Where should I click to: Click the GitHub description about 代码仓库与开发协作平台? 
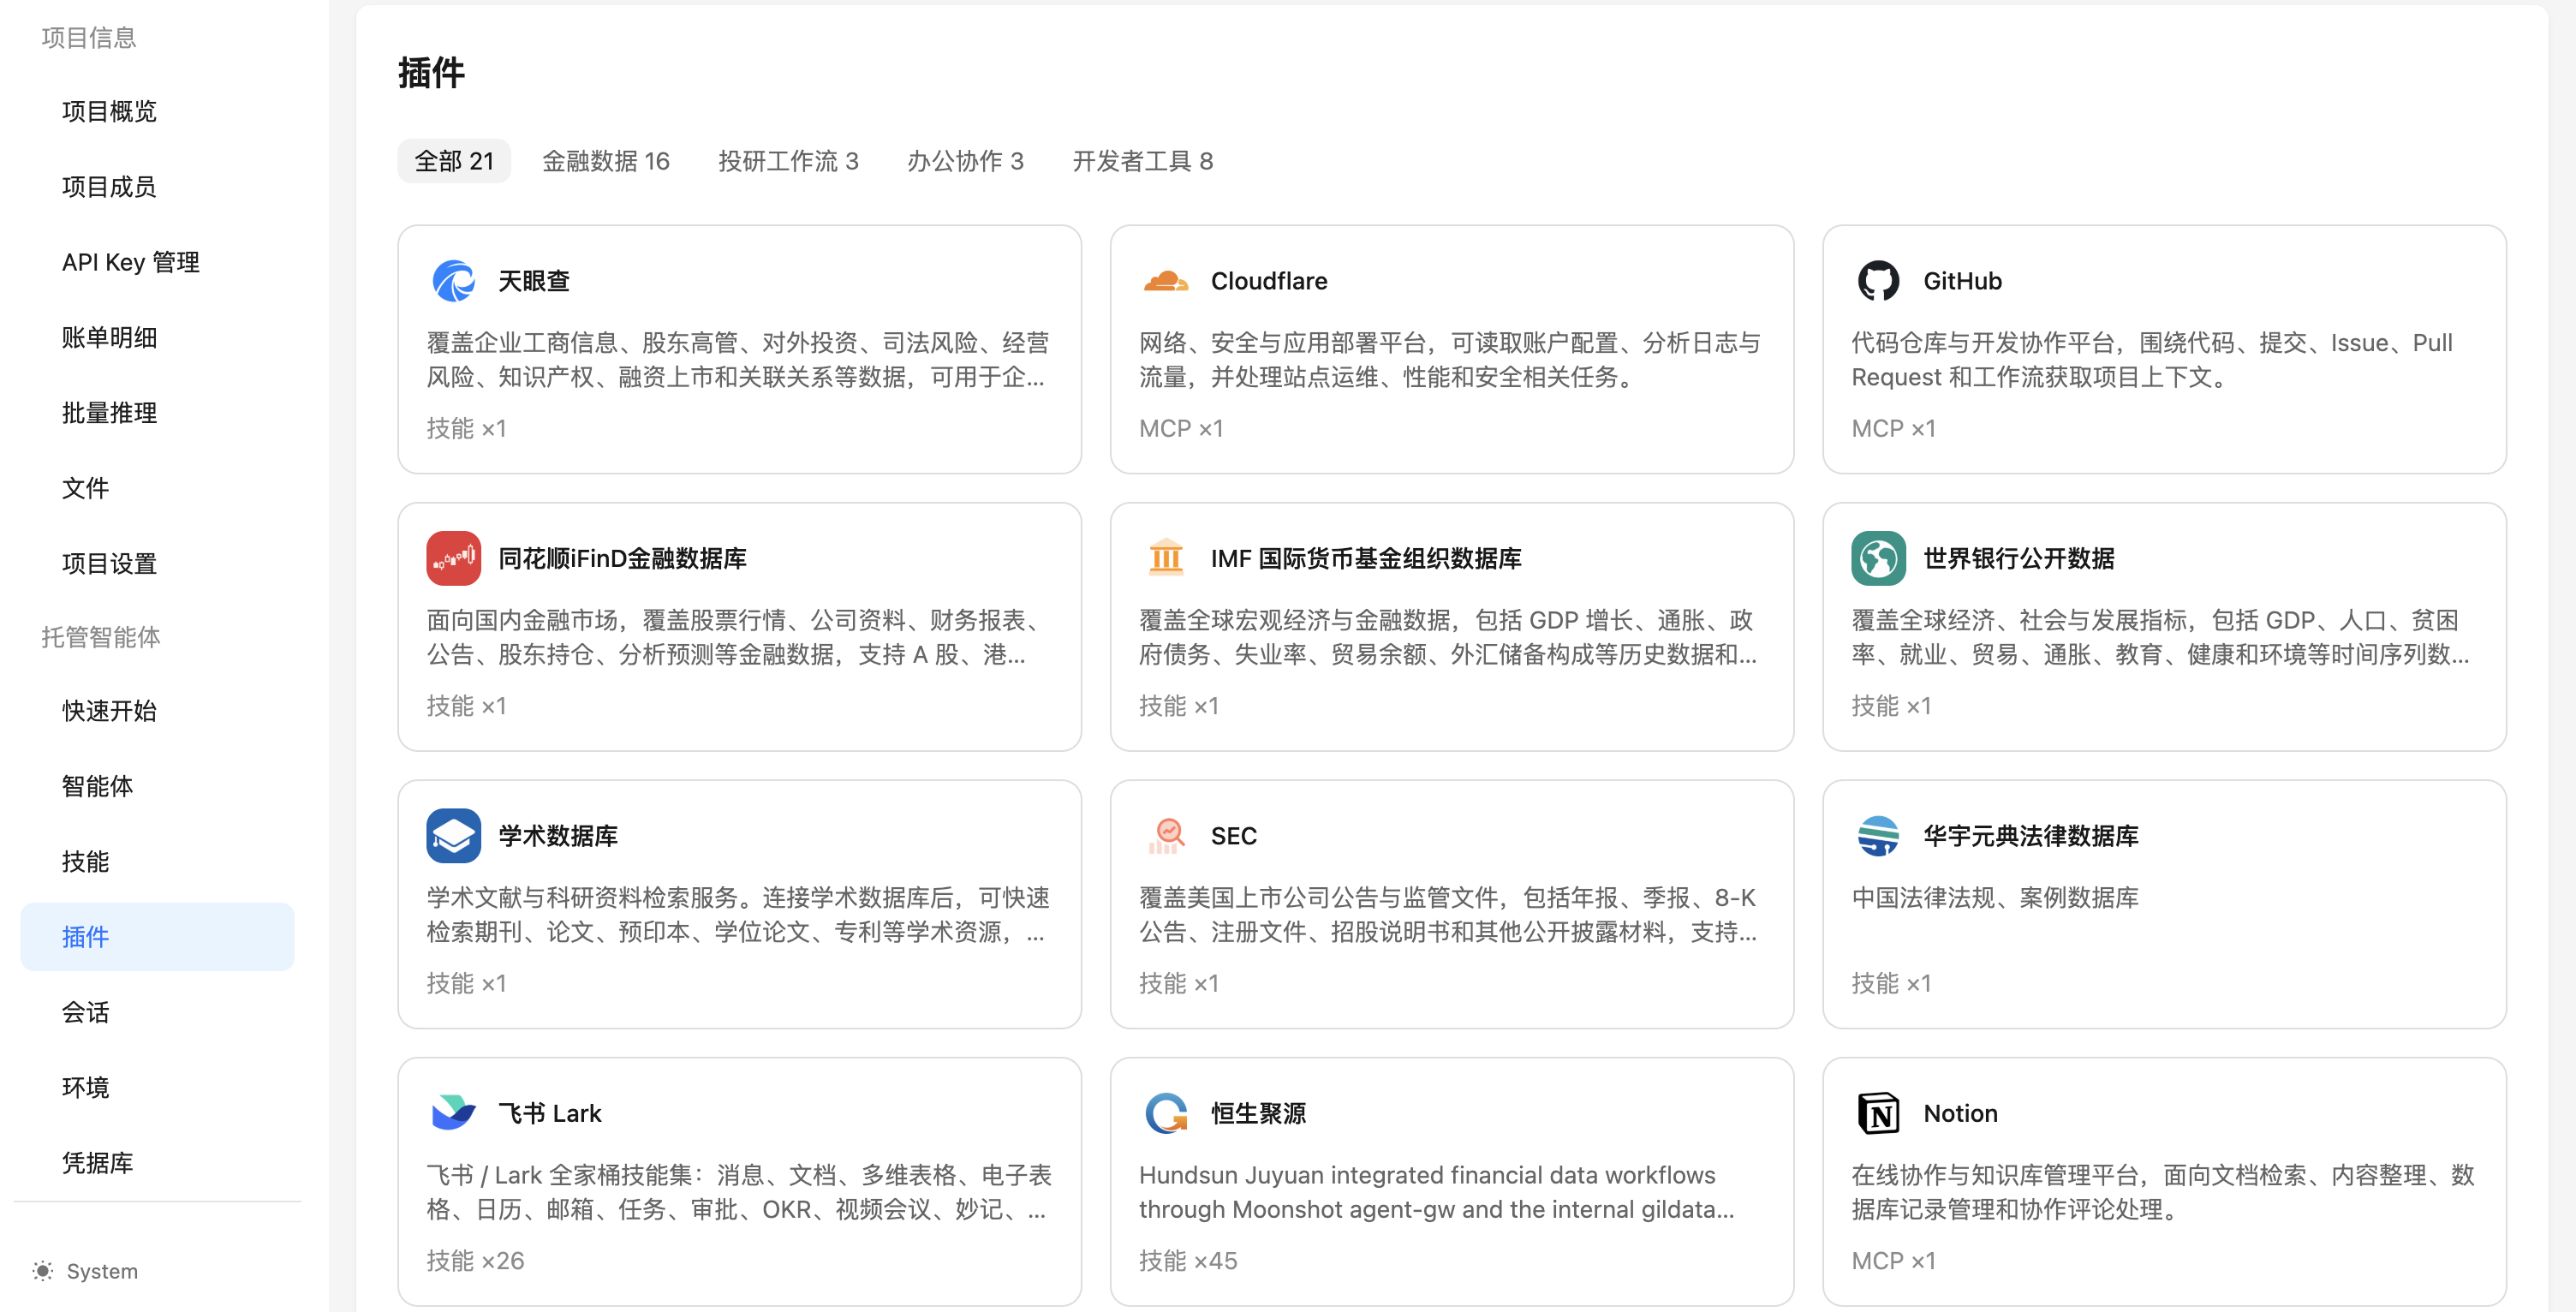click(2151, 360)
